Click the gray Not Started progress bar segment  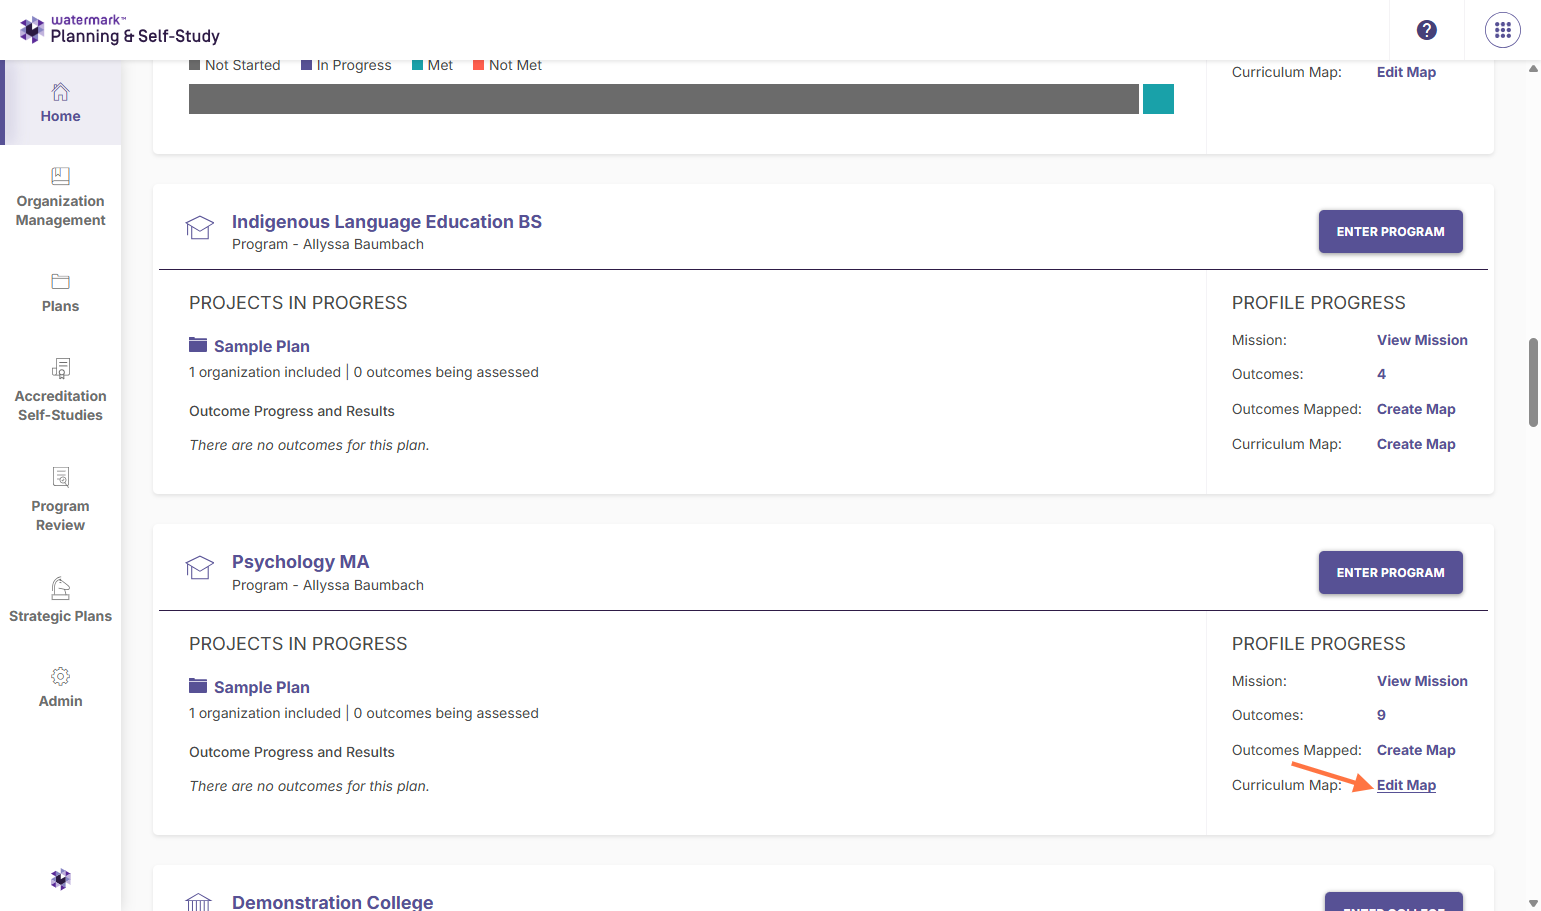click(x=664, y=99)
